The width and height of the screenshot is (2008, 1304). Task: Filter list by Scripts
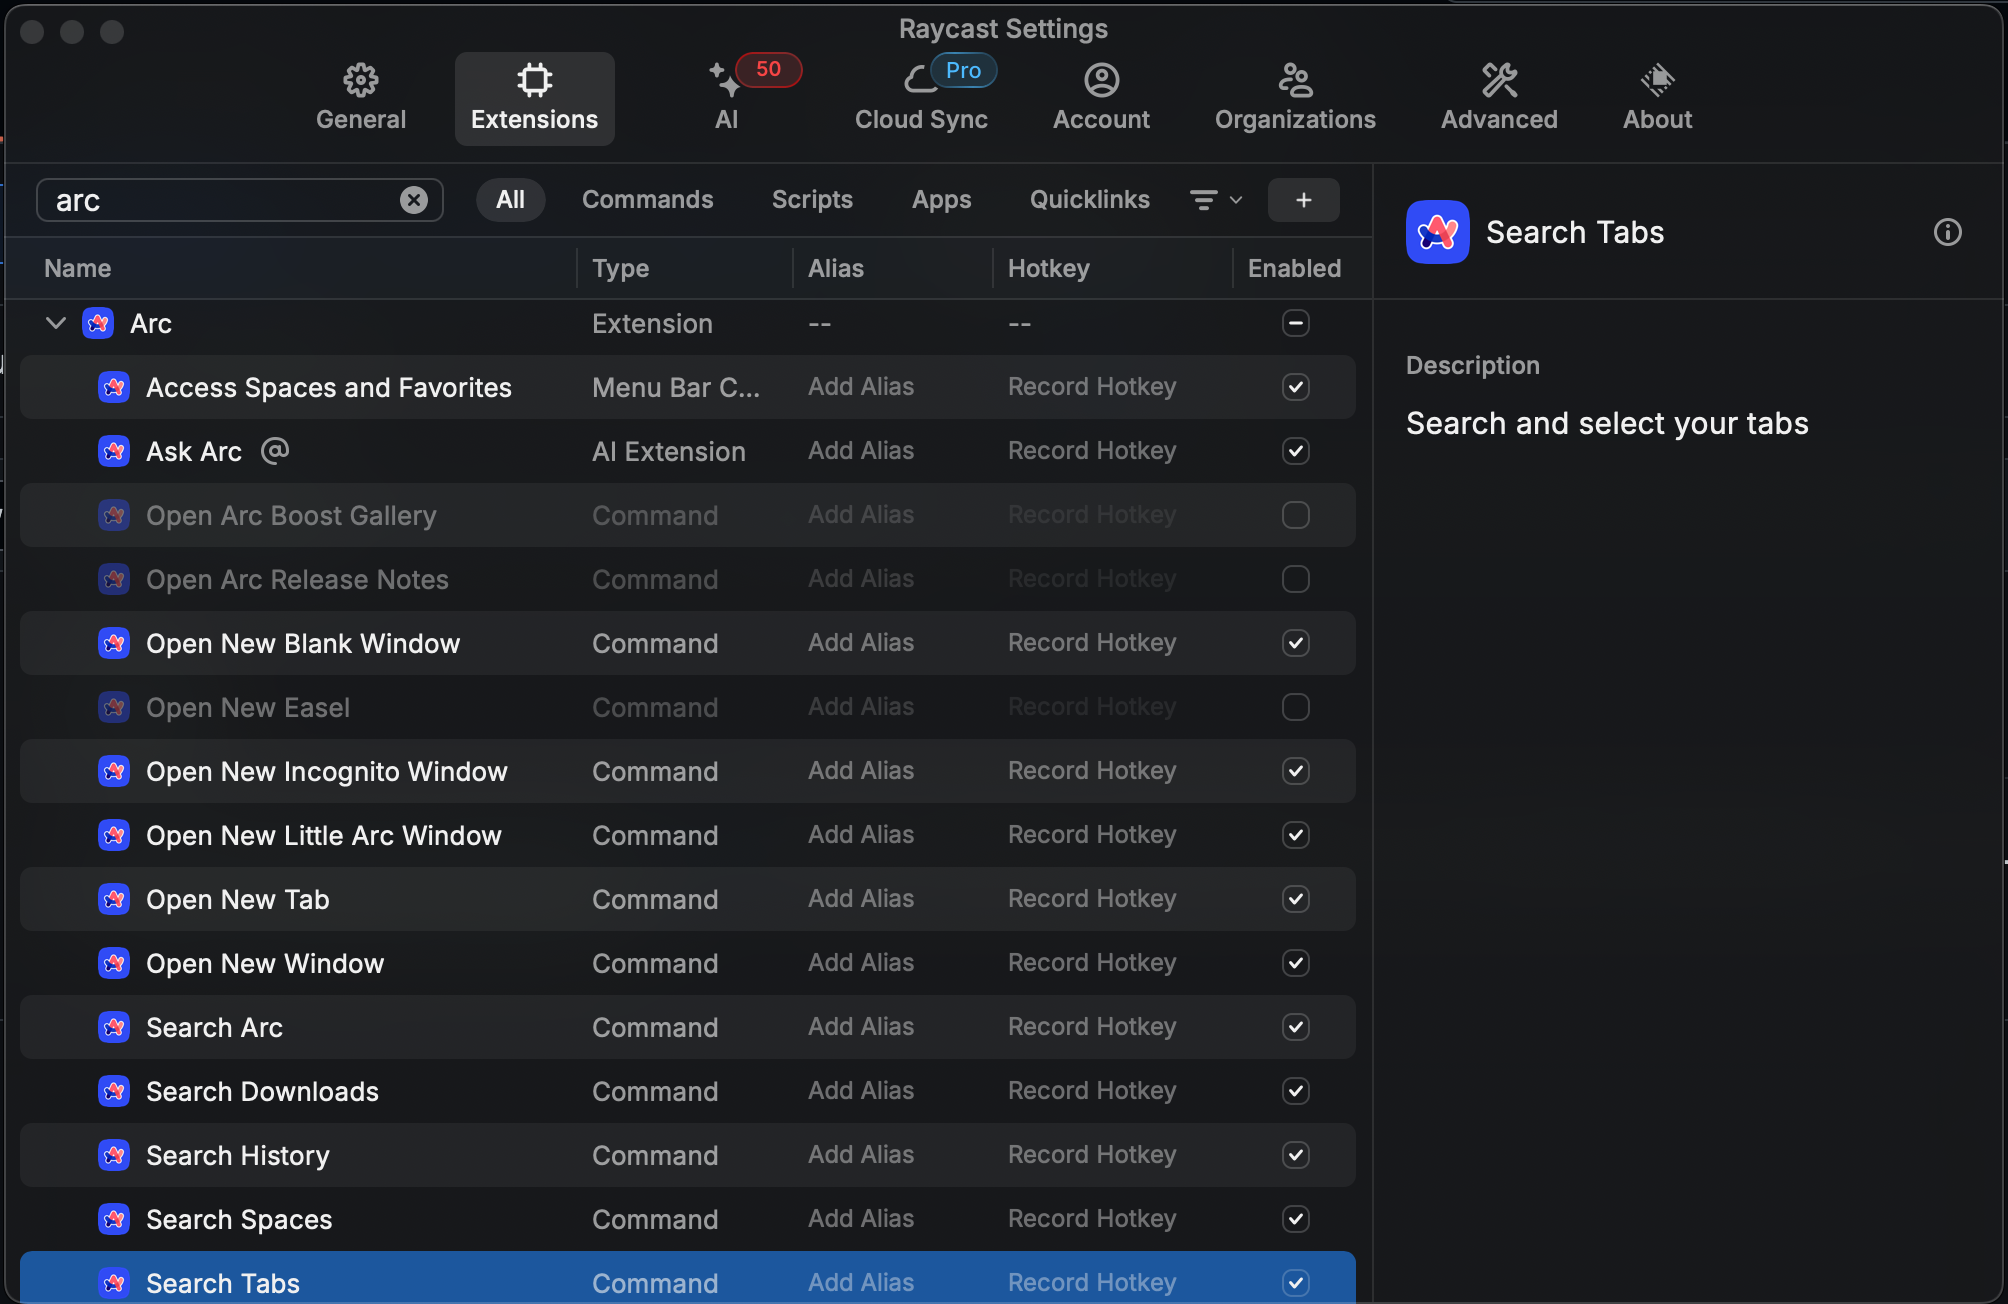click(812, 200)
